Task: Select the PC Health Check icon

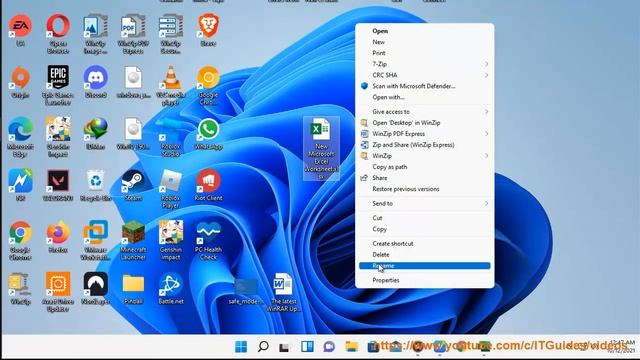Action: 208,240
